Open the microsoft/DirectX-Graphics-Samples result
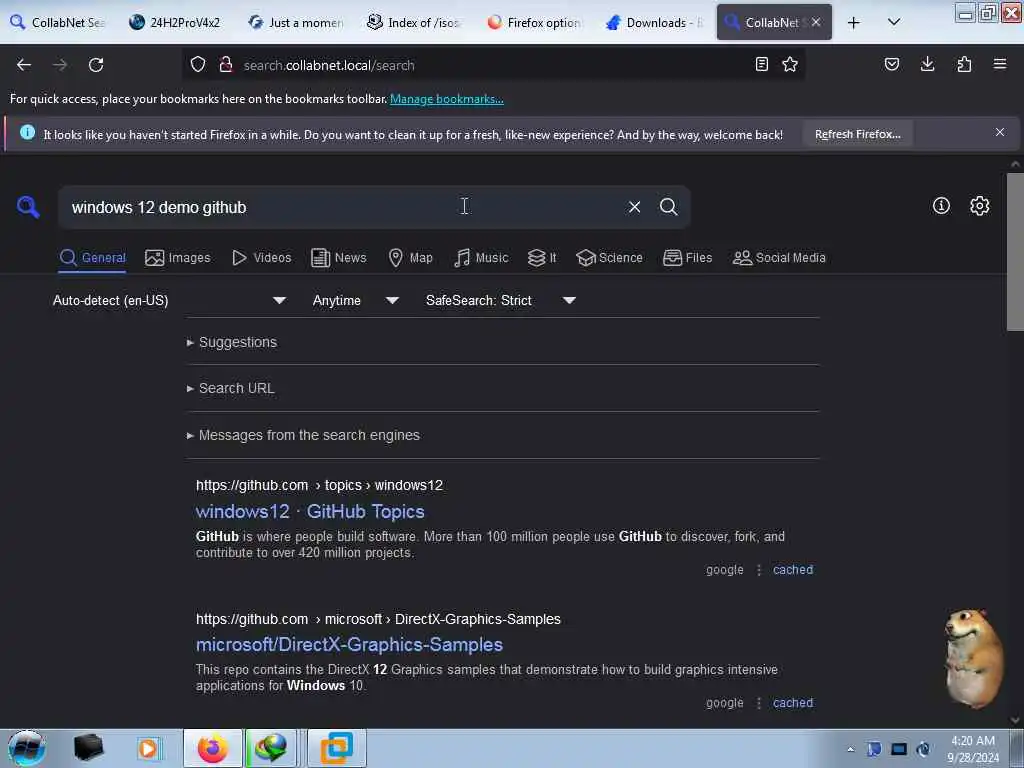This screenshot has height=768, width=1024. (349, 645)
